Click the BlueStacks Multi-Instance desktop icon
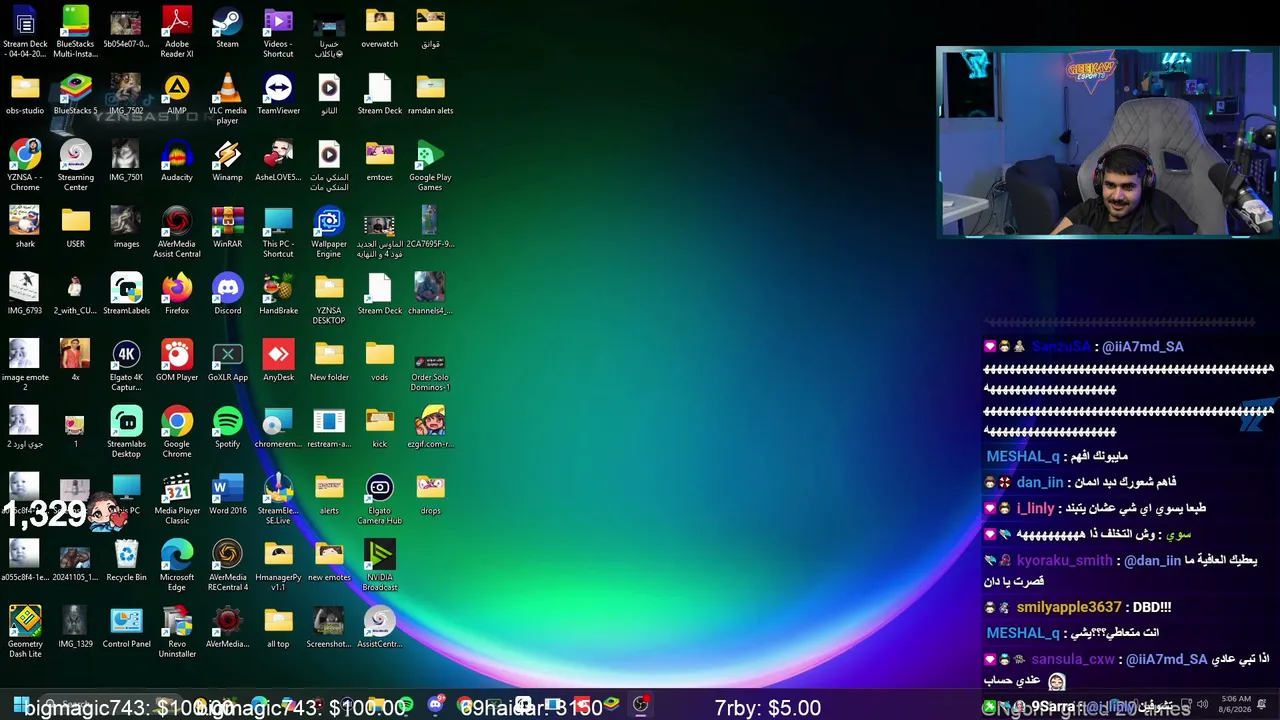Viewport: 1280px width, 720px height. [x=75, y=32]
